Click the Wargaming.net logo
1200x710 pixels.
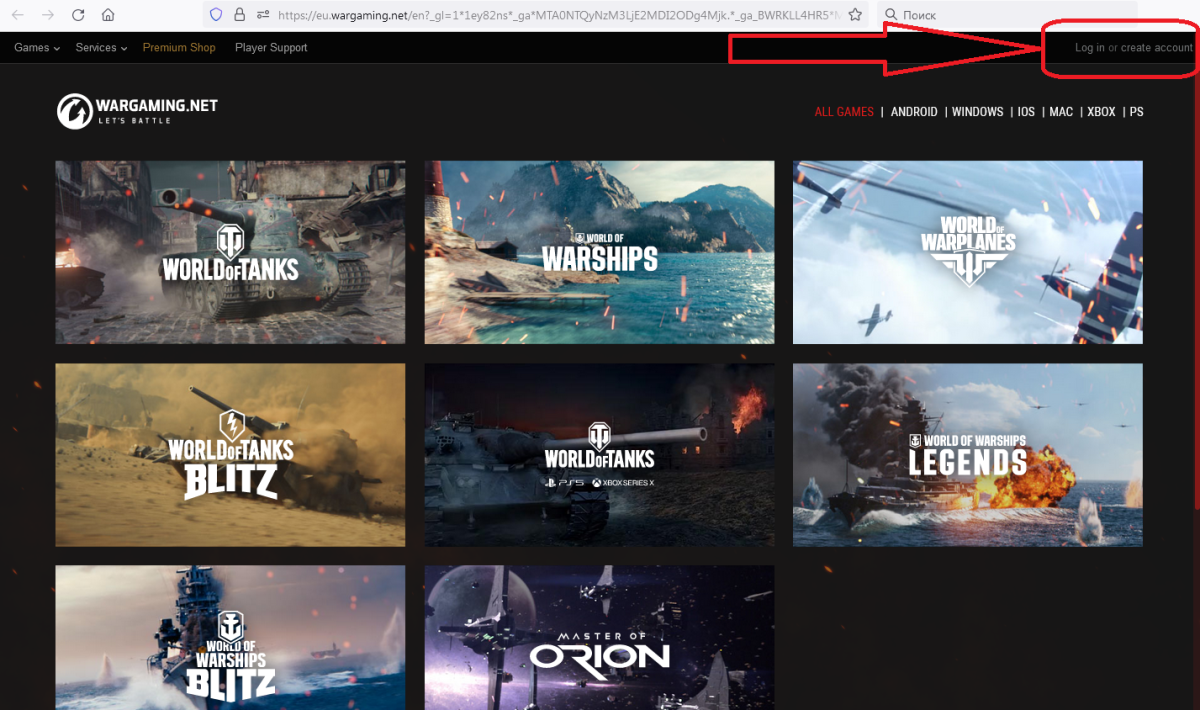(137, 111)
